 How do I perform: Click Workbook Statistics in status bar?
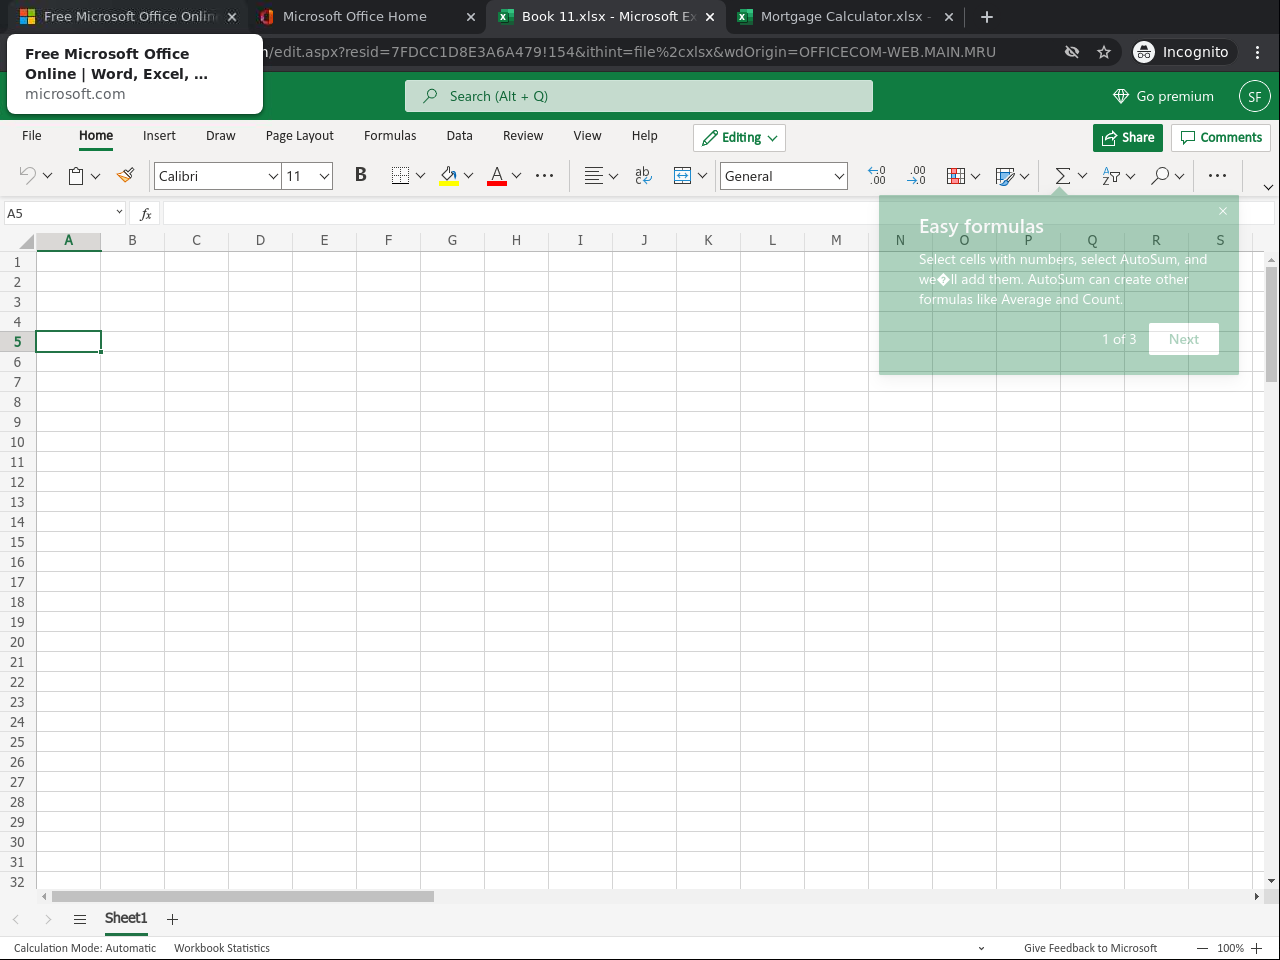pyautogui.click(x=222, y=948)
